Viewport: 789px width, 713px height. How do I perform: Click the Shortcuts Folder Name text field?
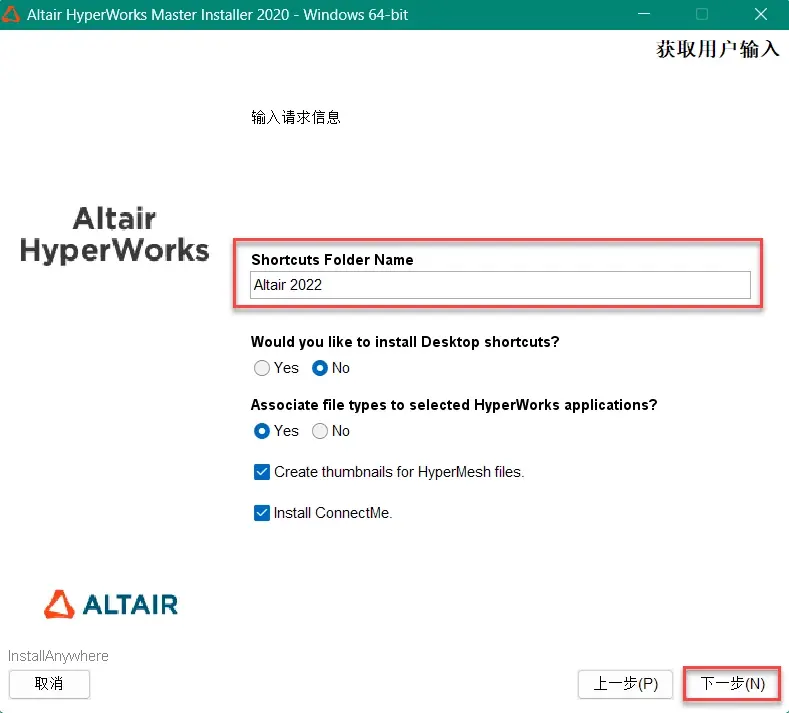(500, 285)
